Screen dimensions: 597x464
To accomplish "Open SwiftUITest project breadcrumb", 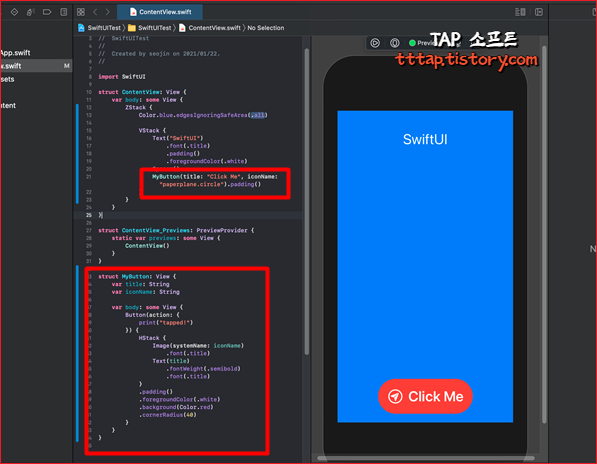I will (100, 28).
